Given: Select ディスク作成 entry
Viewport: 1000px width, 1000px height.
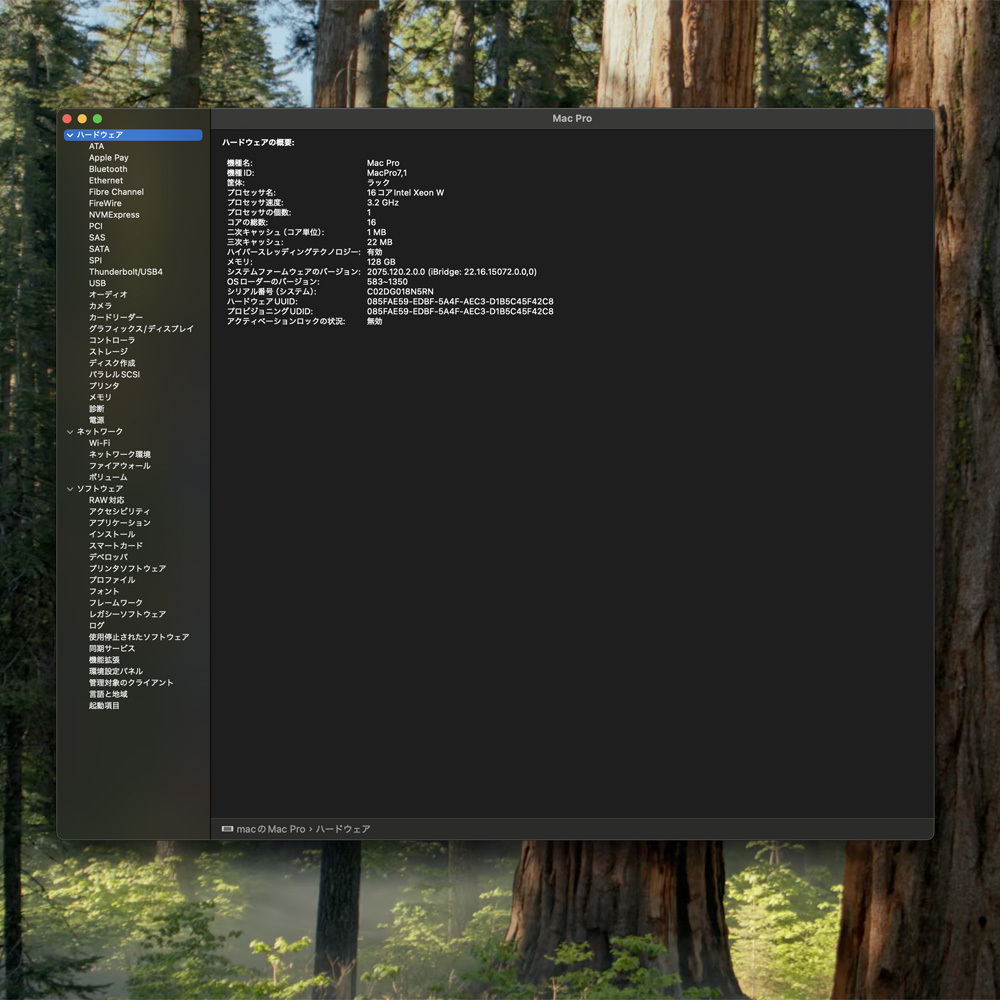Looking at the screenshot, I should click(112, 363).
